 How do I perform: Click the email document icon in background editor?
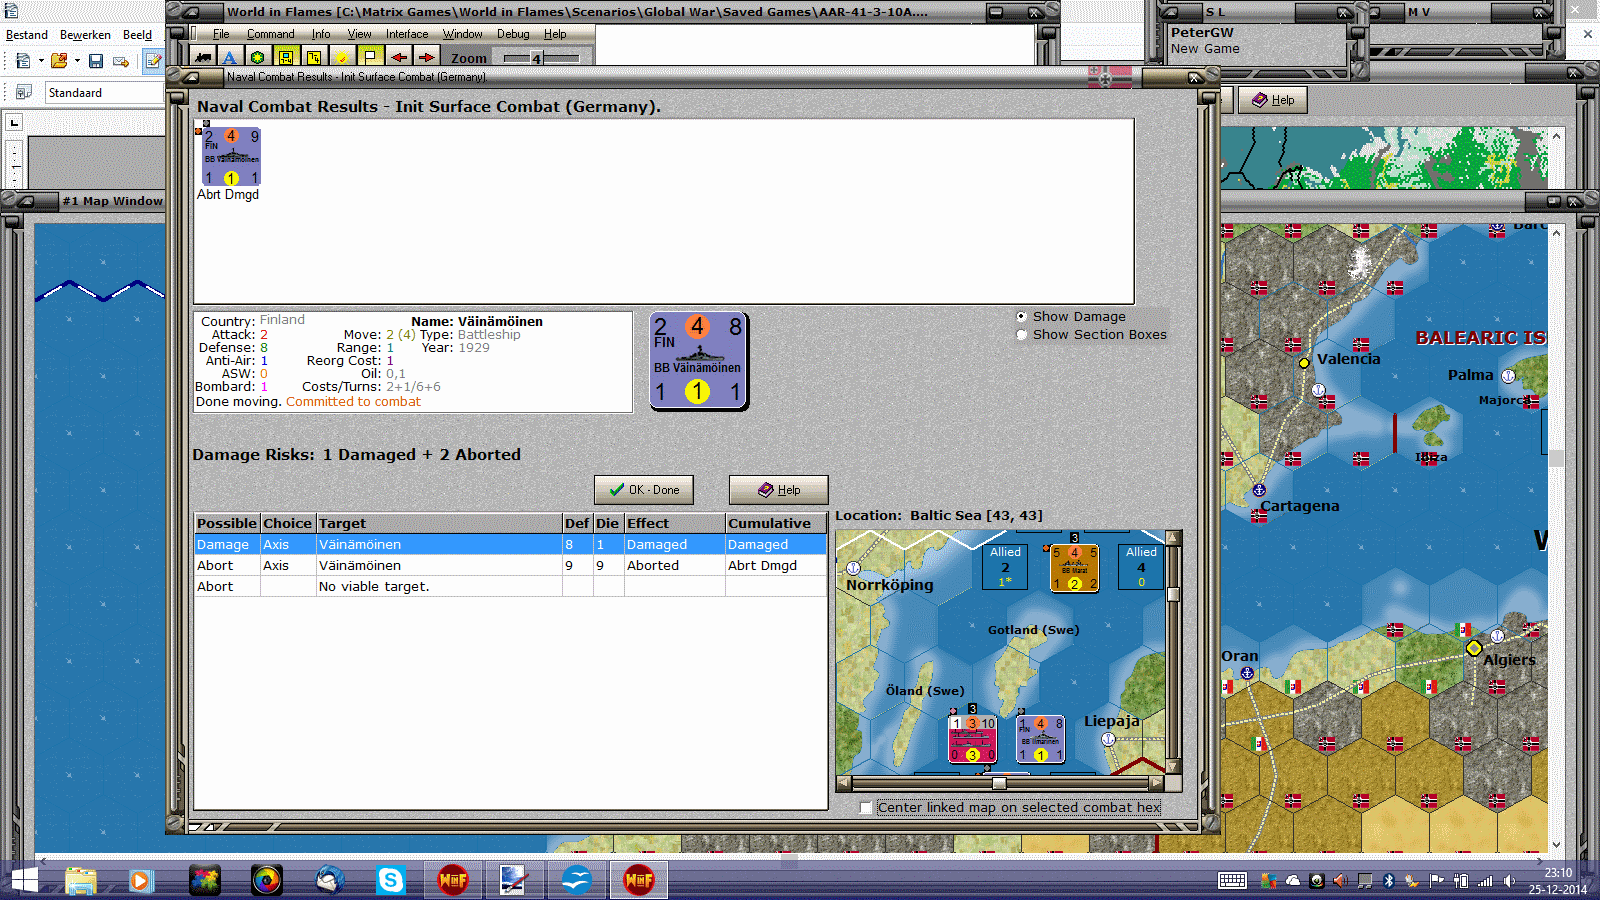coord(121,61)
